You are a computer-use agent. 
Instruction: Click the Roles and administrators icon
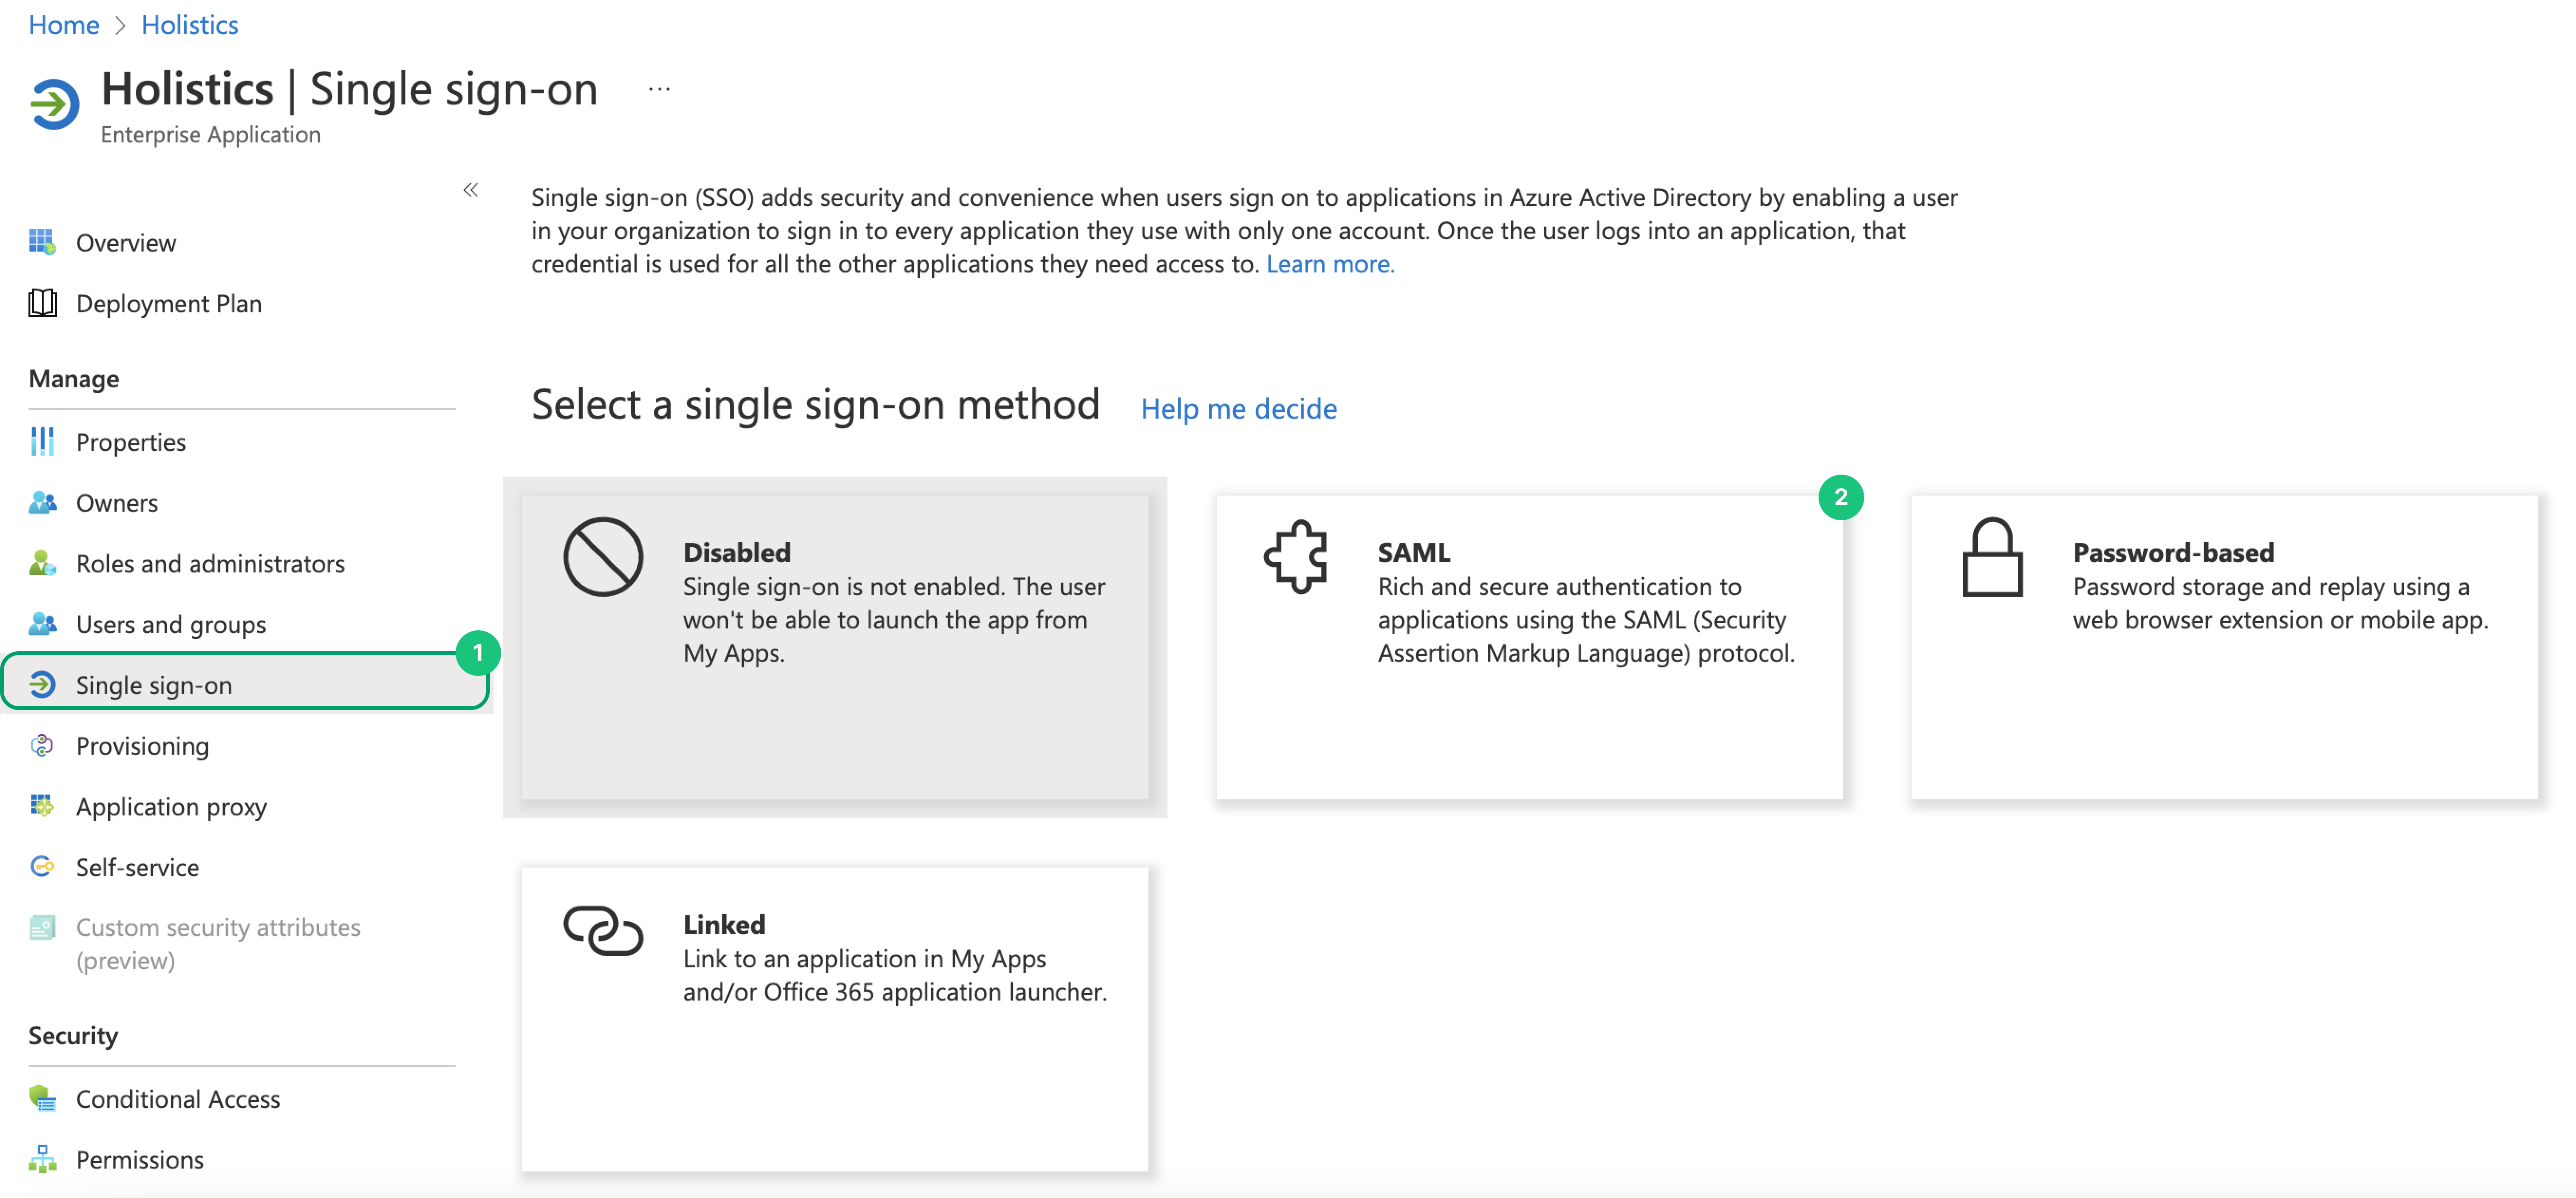point(42,563)
